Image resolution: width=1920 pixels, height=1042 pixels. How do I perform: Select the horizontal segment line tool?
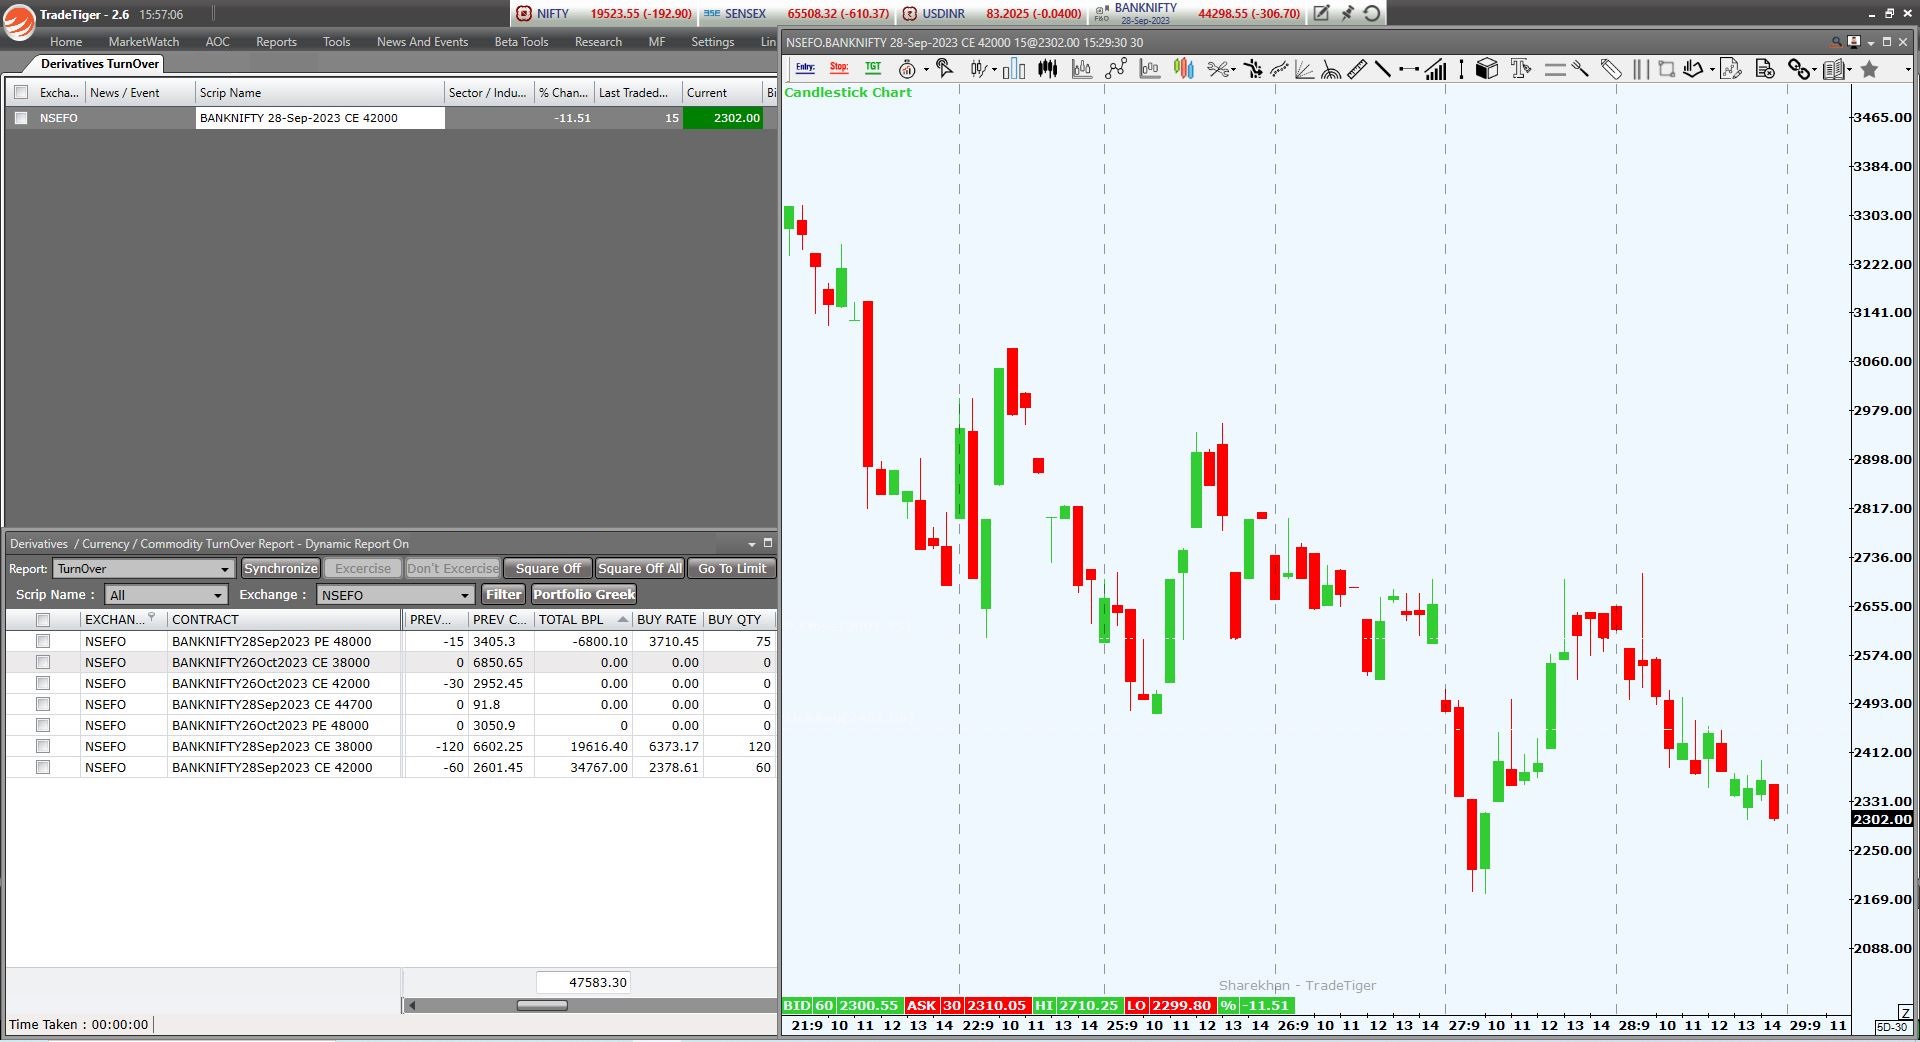tap(1409, 69)
